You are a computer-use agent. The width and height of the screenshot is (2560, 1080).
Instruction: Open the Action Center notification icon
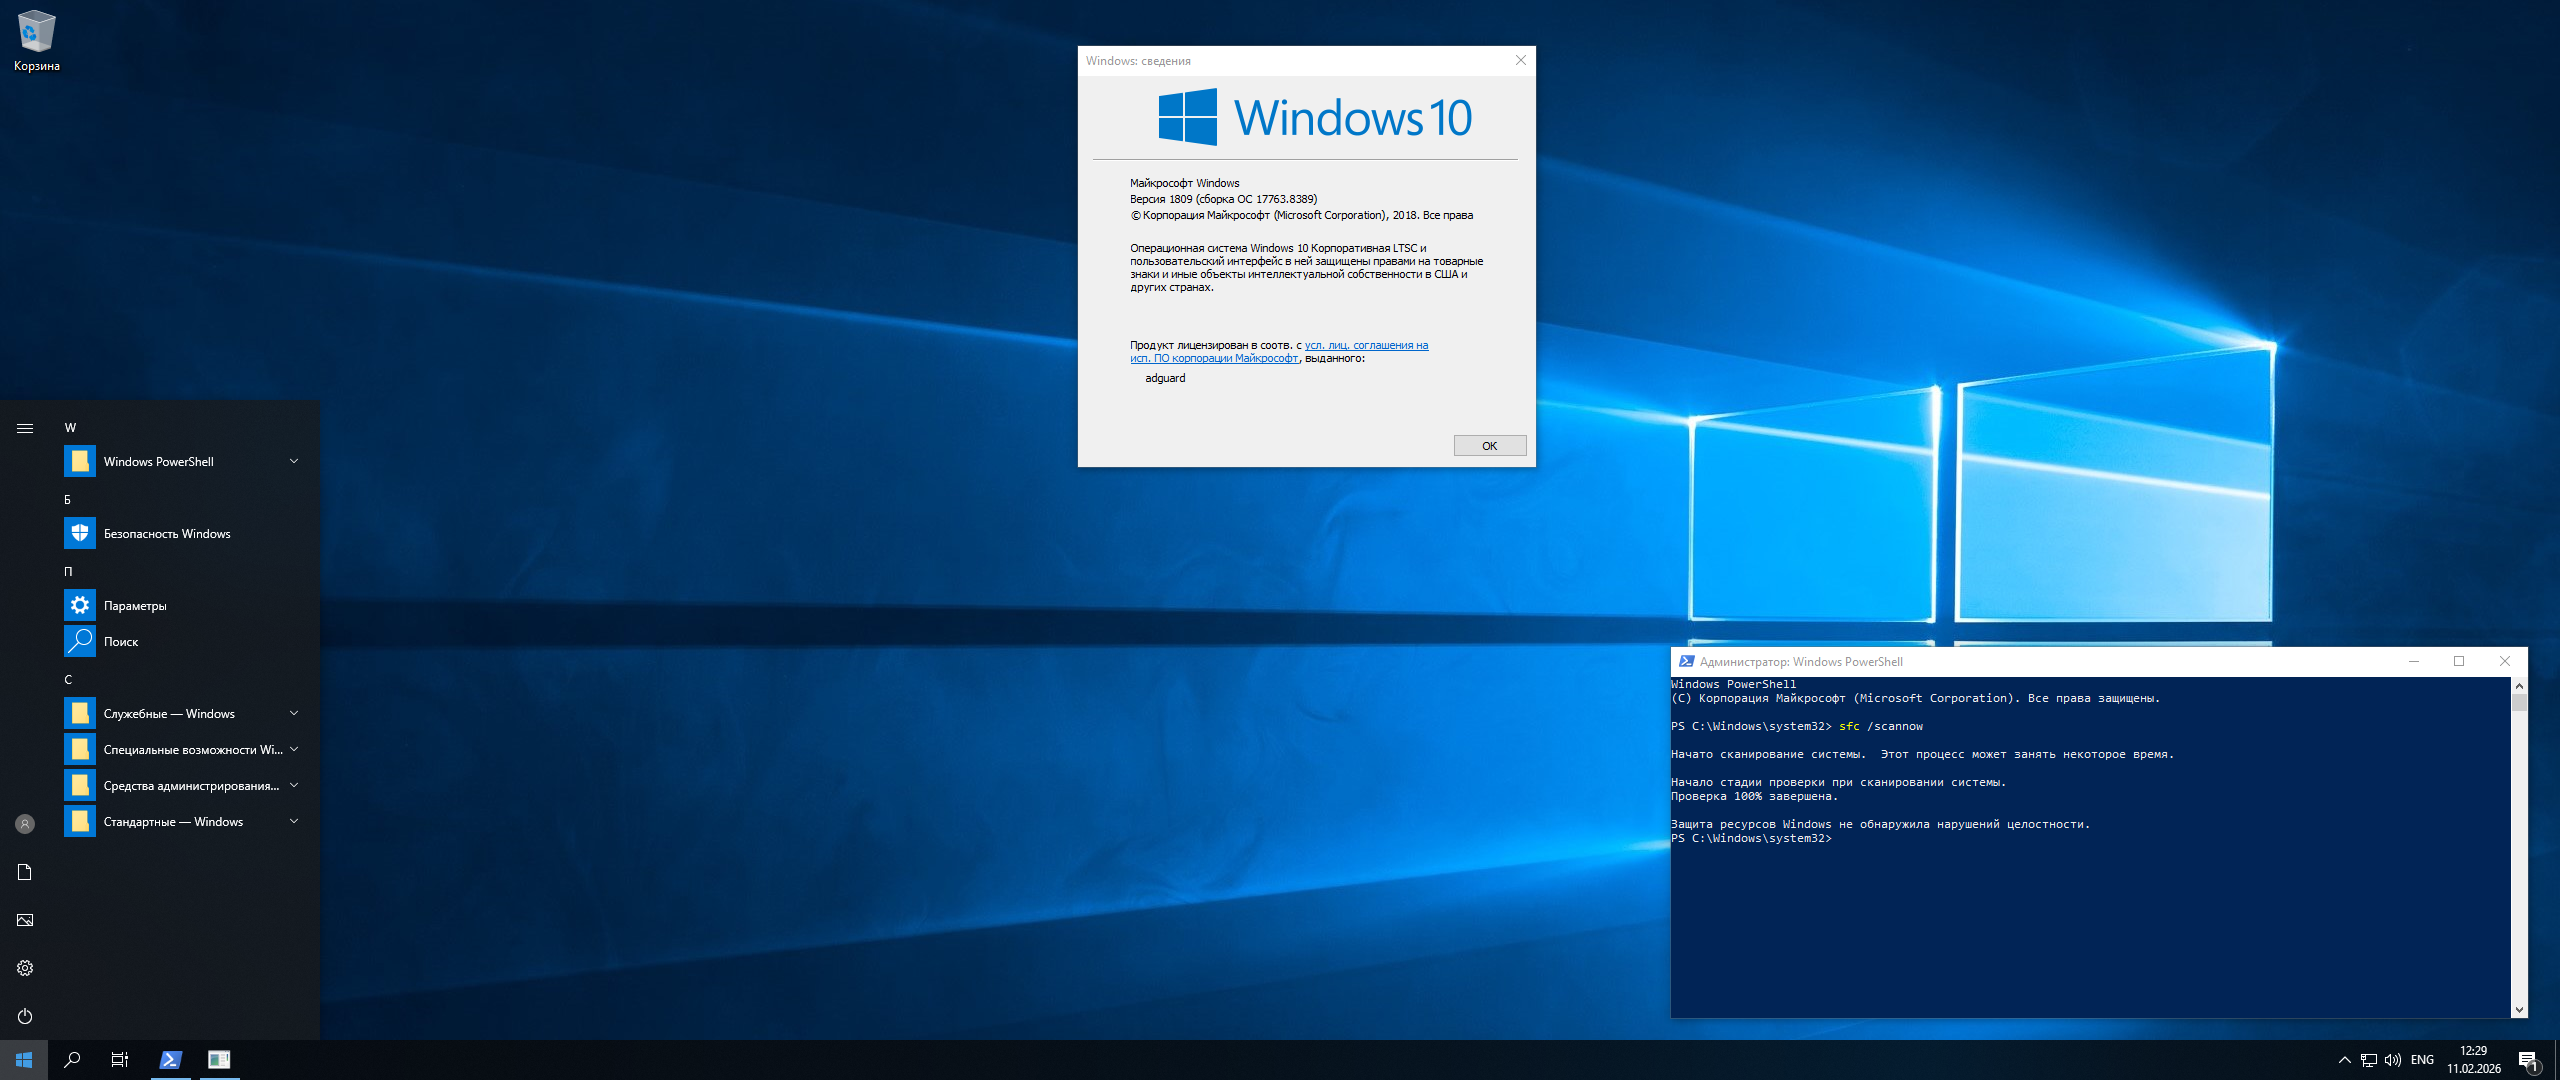coord(2528,1060)
